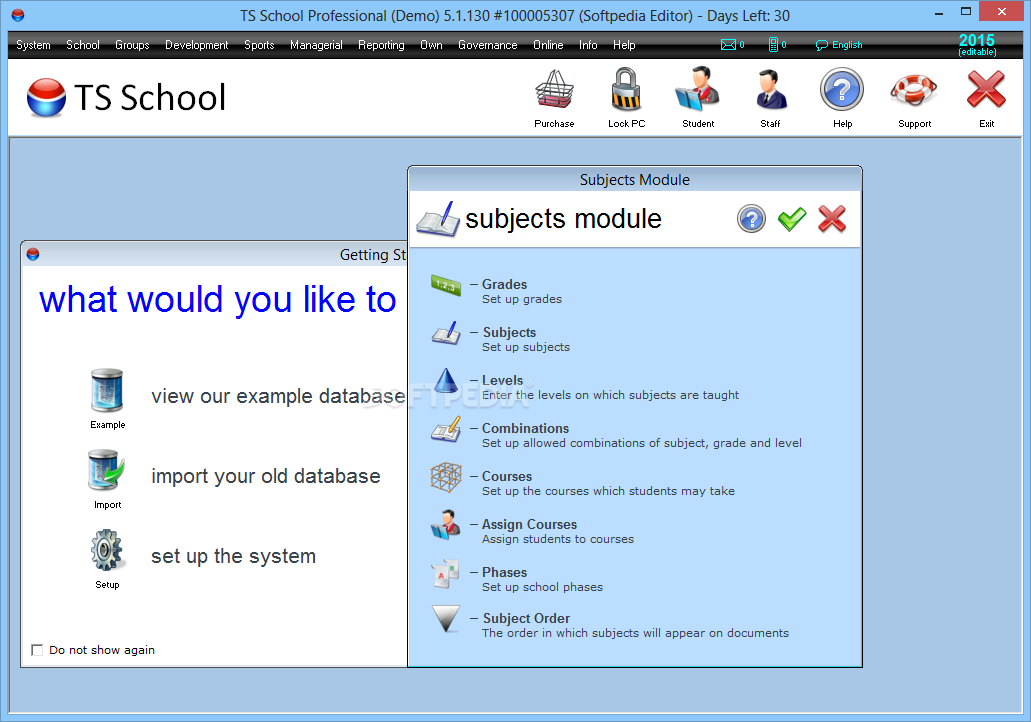1031x722 pixels.
Task: Open the System menu
Action: pos(34,45)
